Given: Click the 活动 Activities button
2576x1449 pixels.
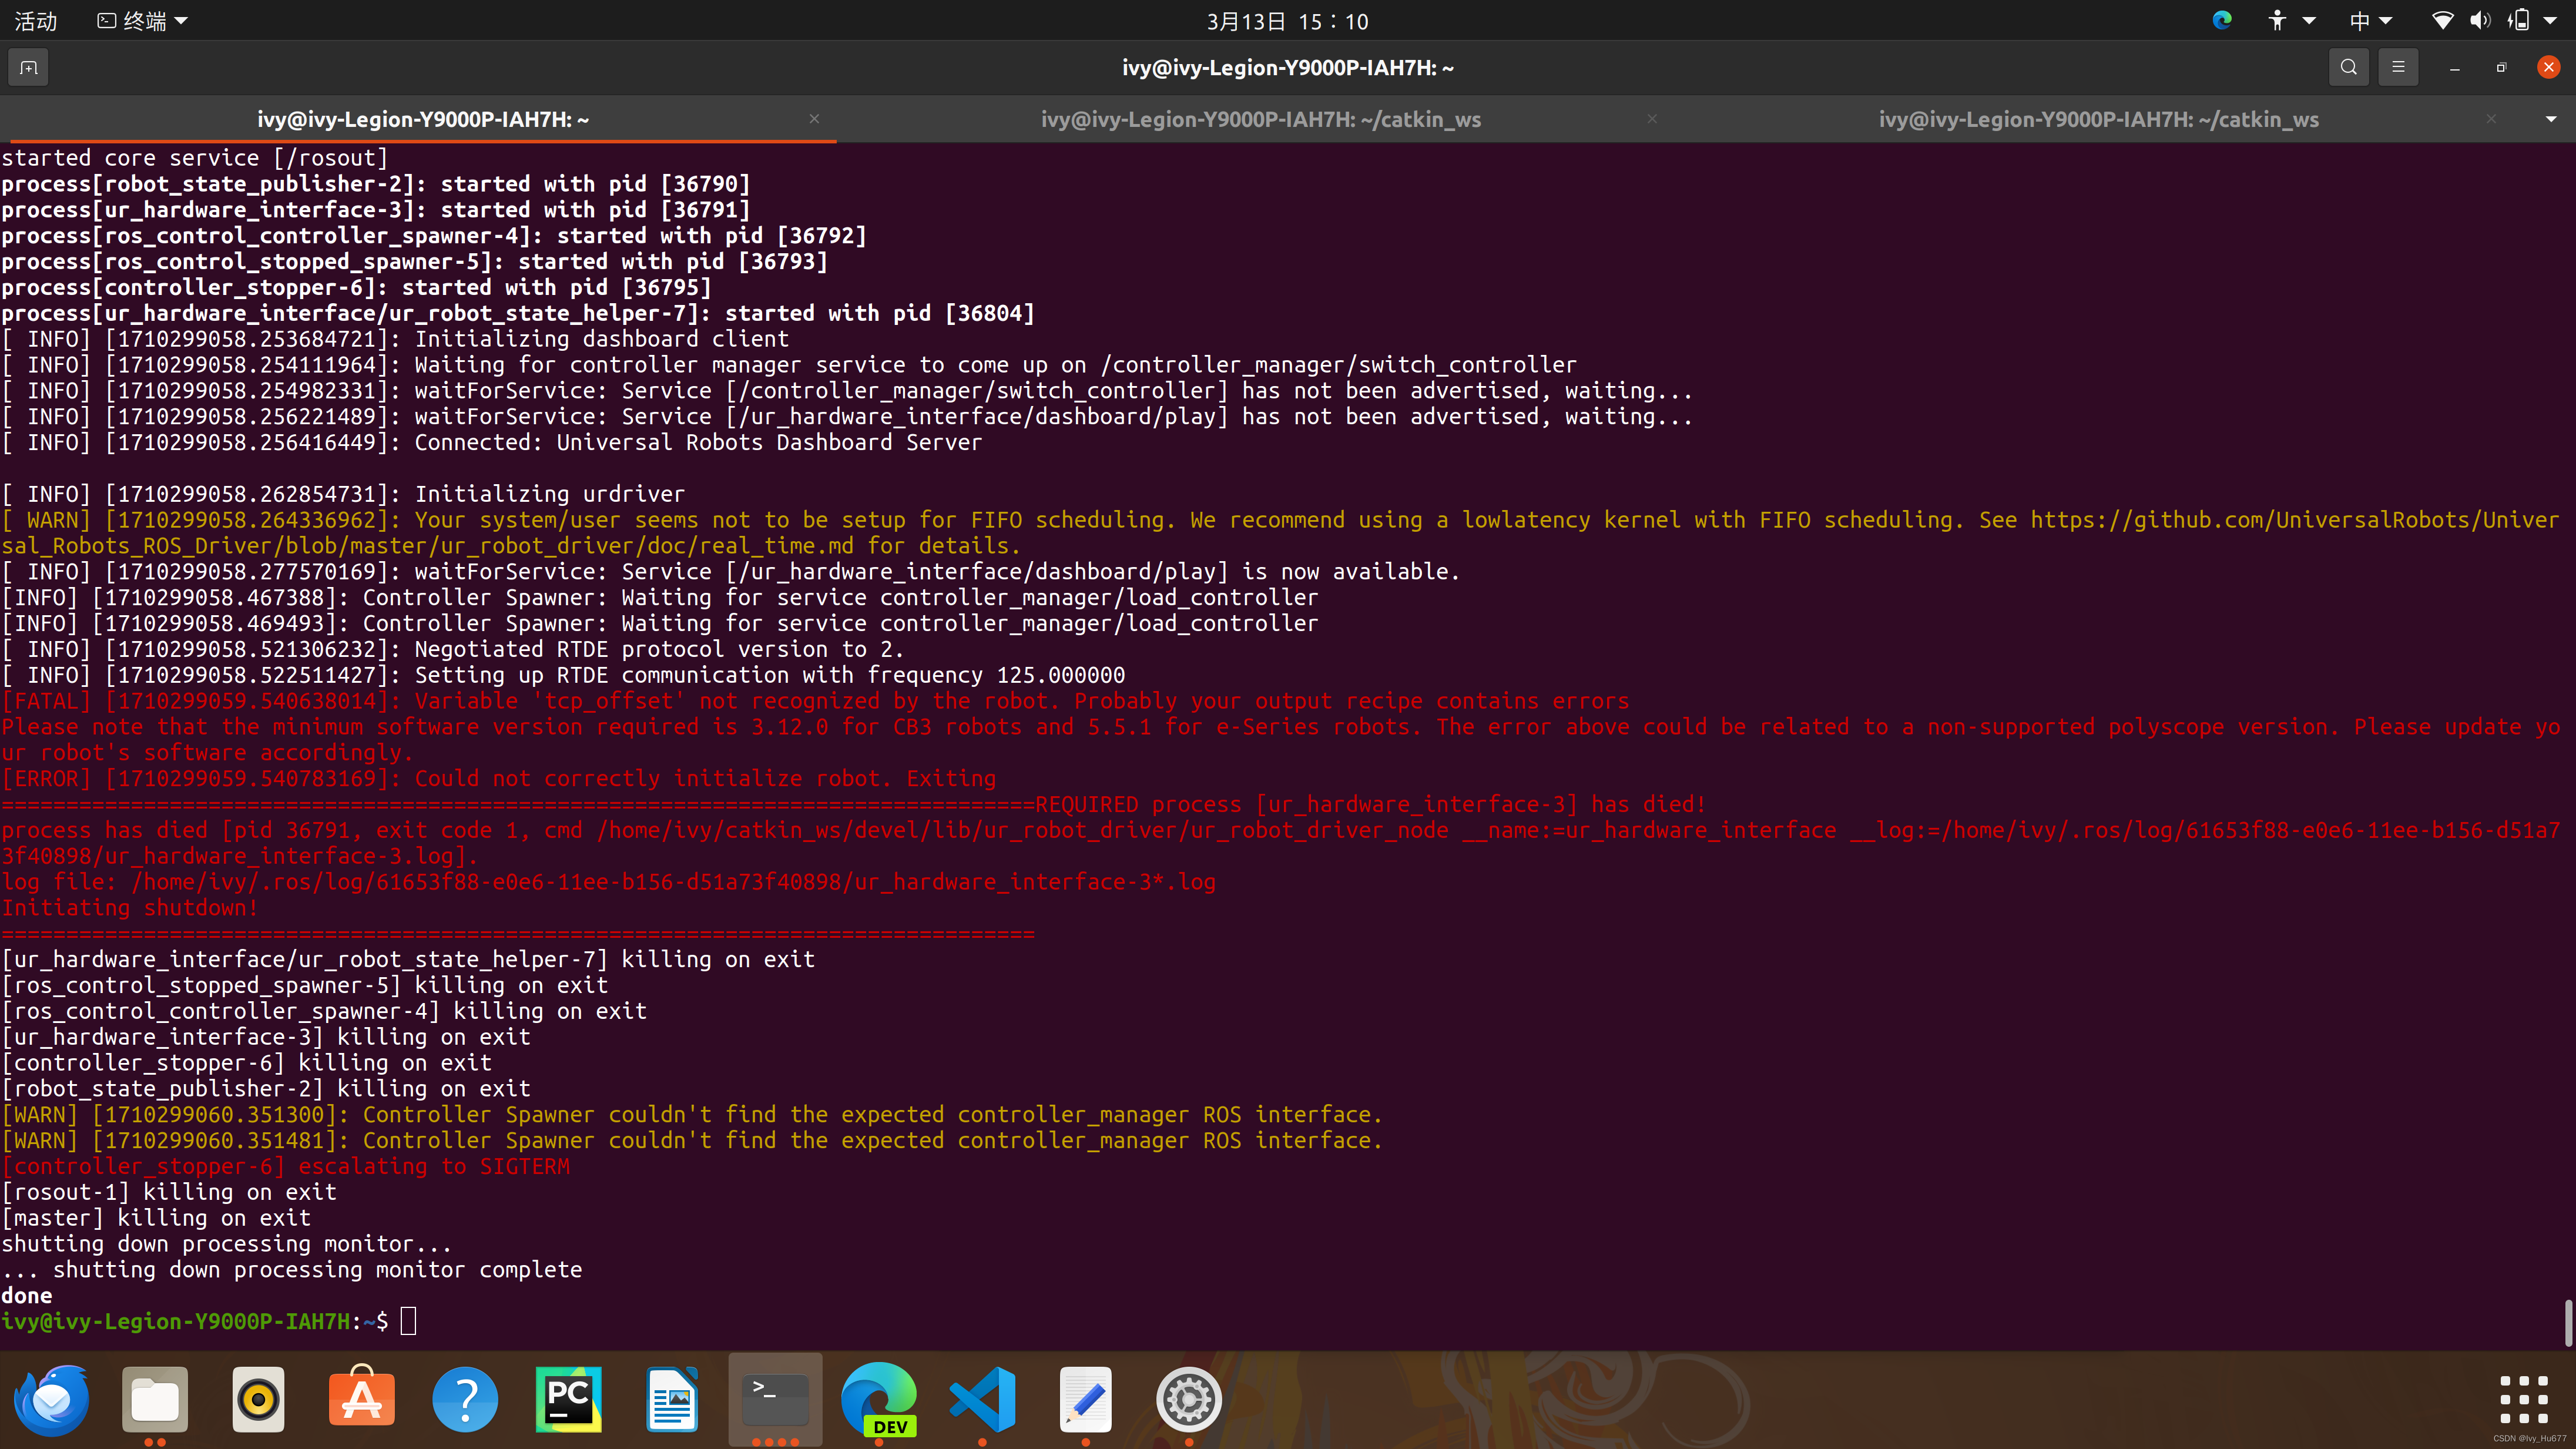Looking at the screenshot, I should coord(36,21).
